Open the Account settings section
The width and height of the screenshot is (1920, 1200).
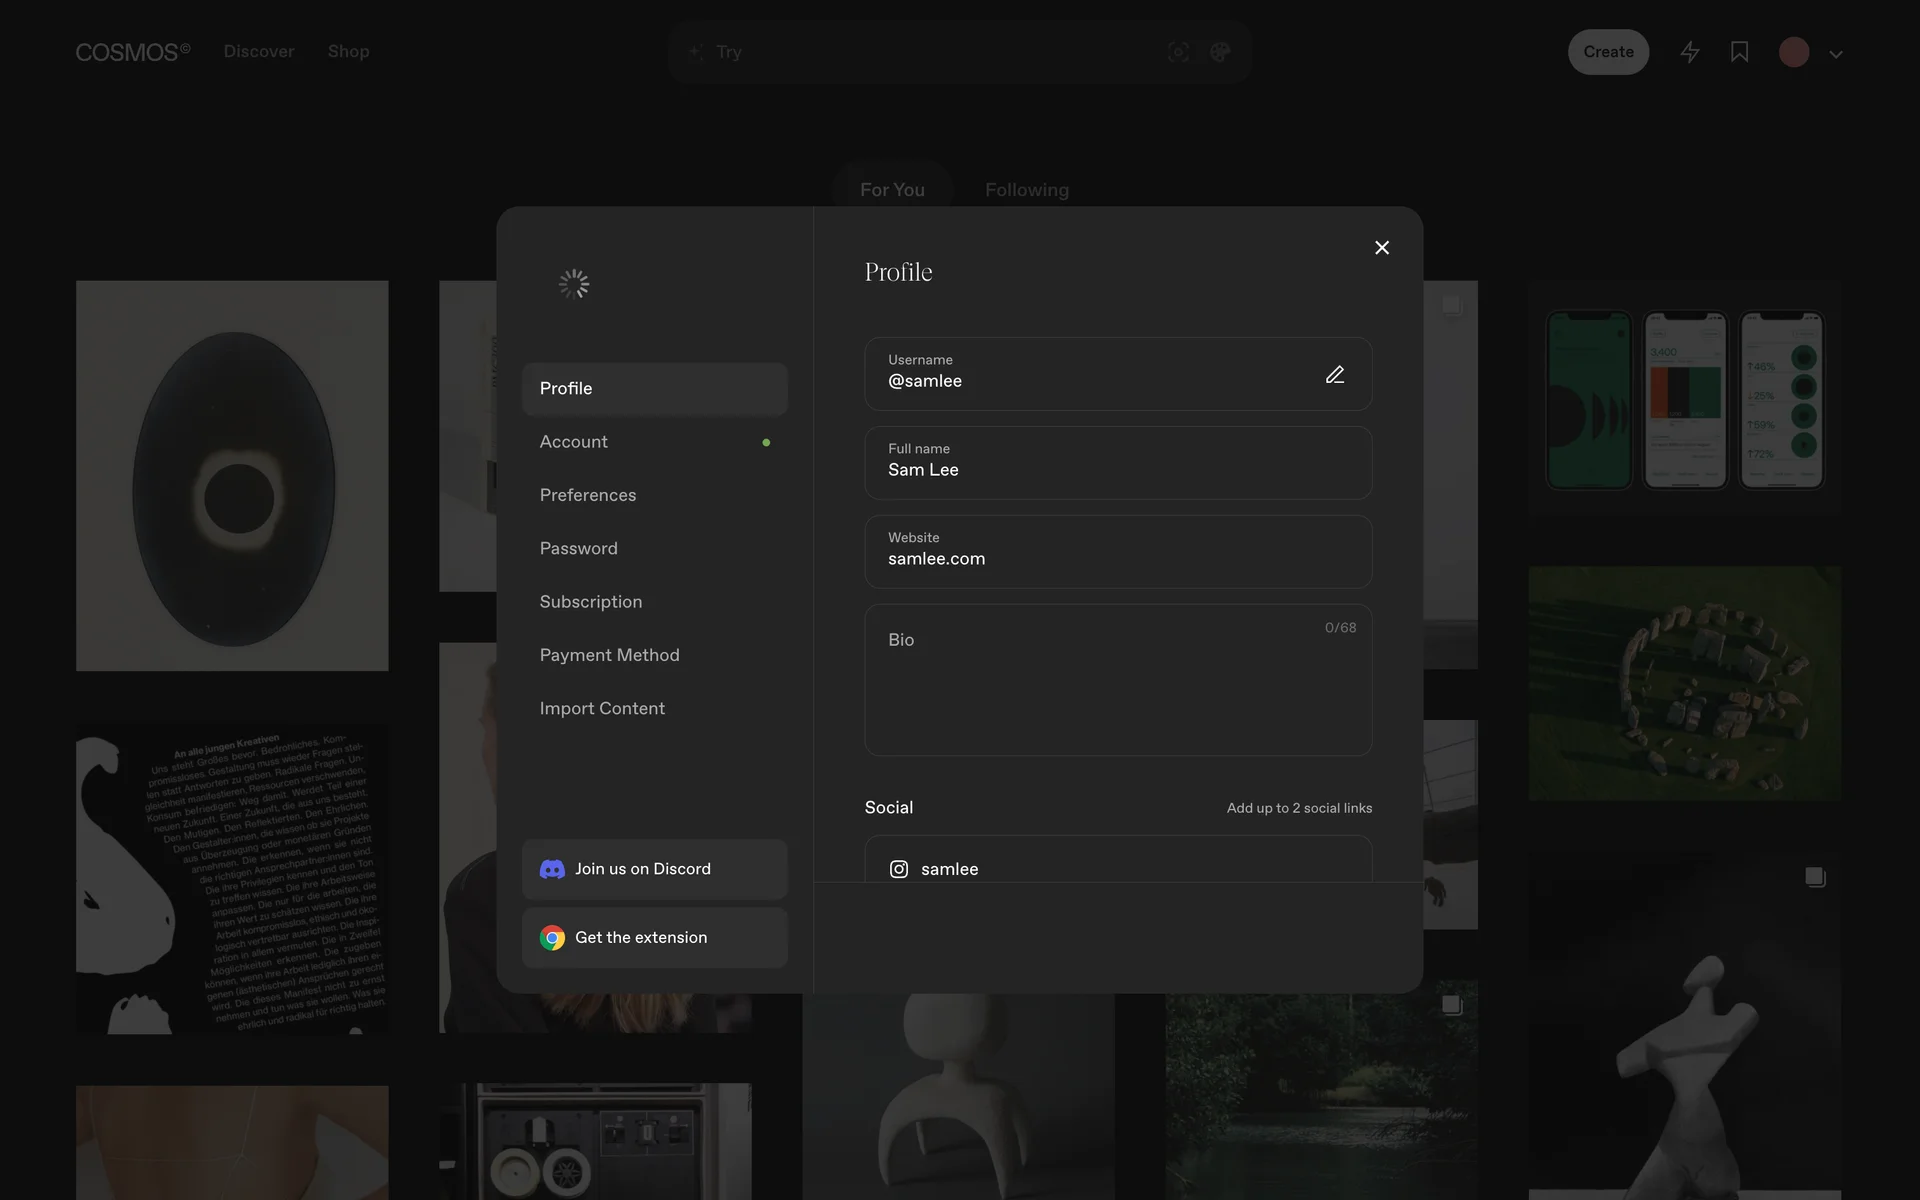[574, 442]
